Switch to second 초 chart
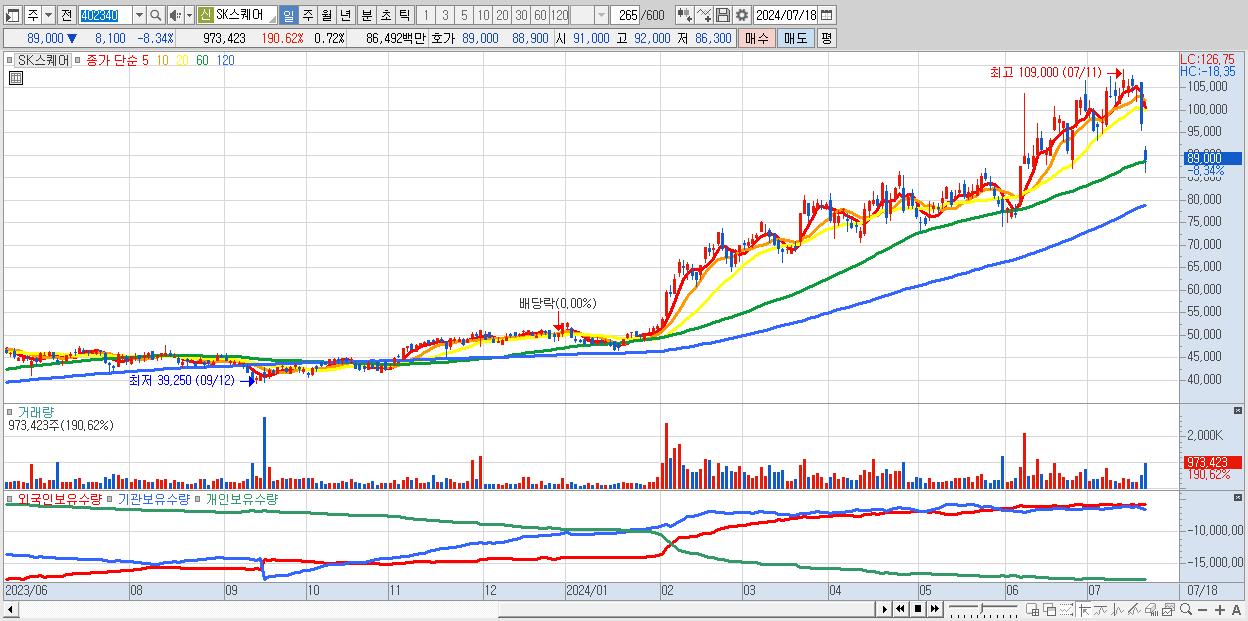1248x621 pixels. click(385, 15)
